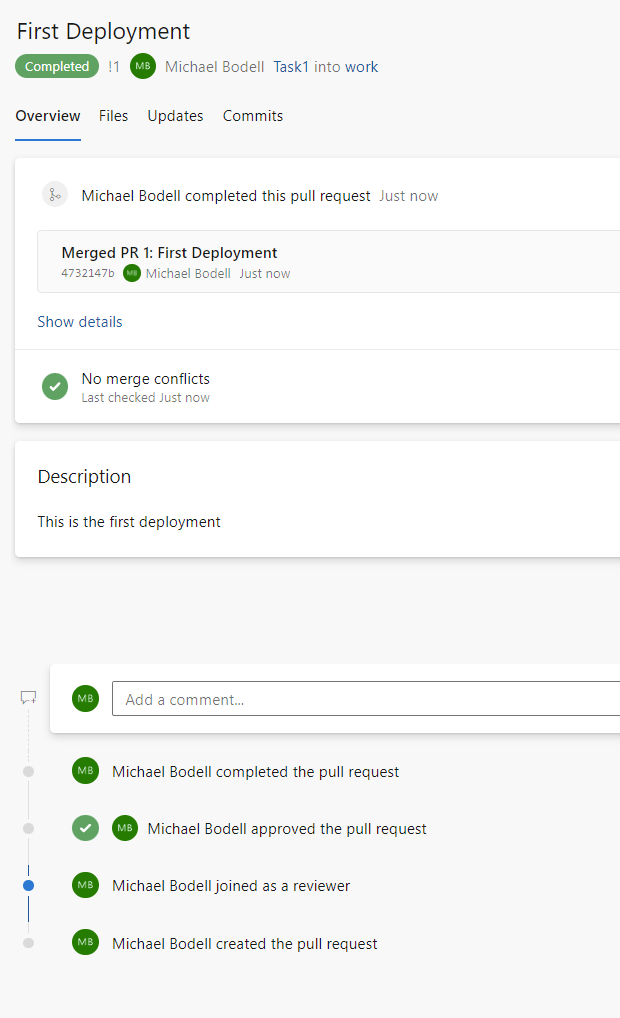Open the Commits tab
This screenshot has height=1018, width=620.
[253, 116]
